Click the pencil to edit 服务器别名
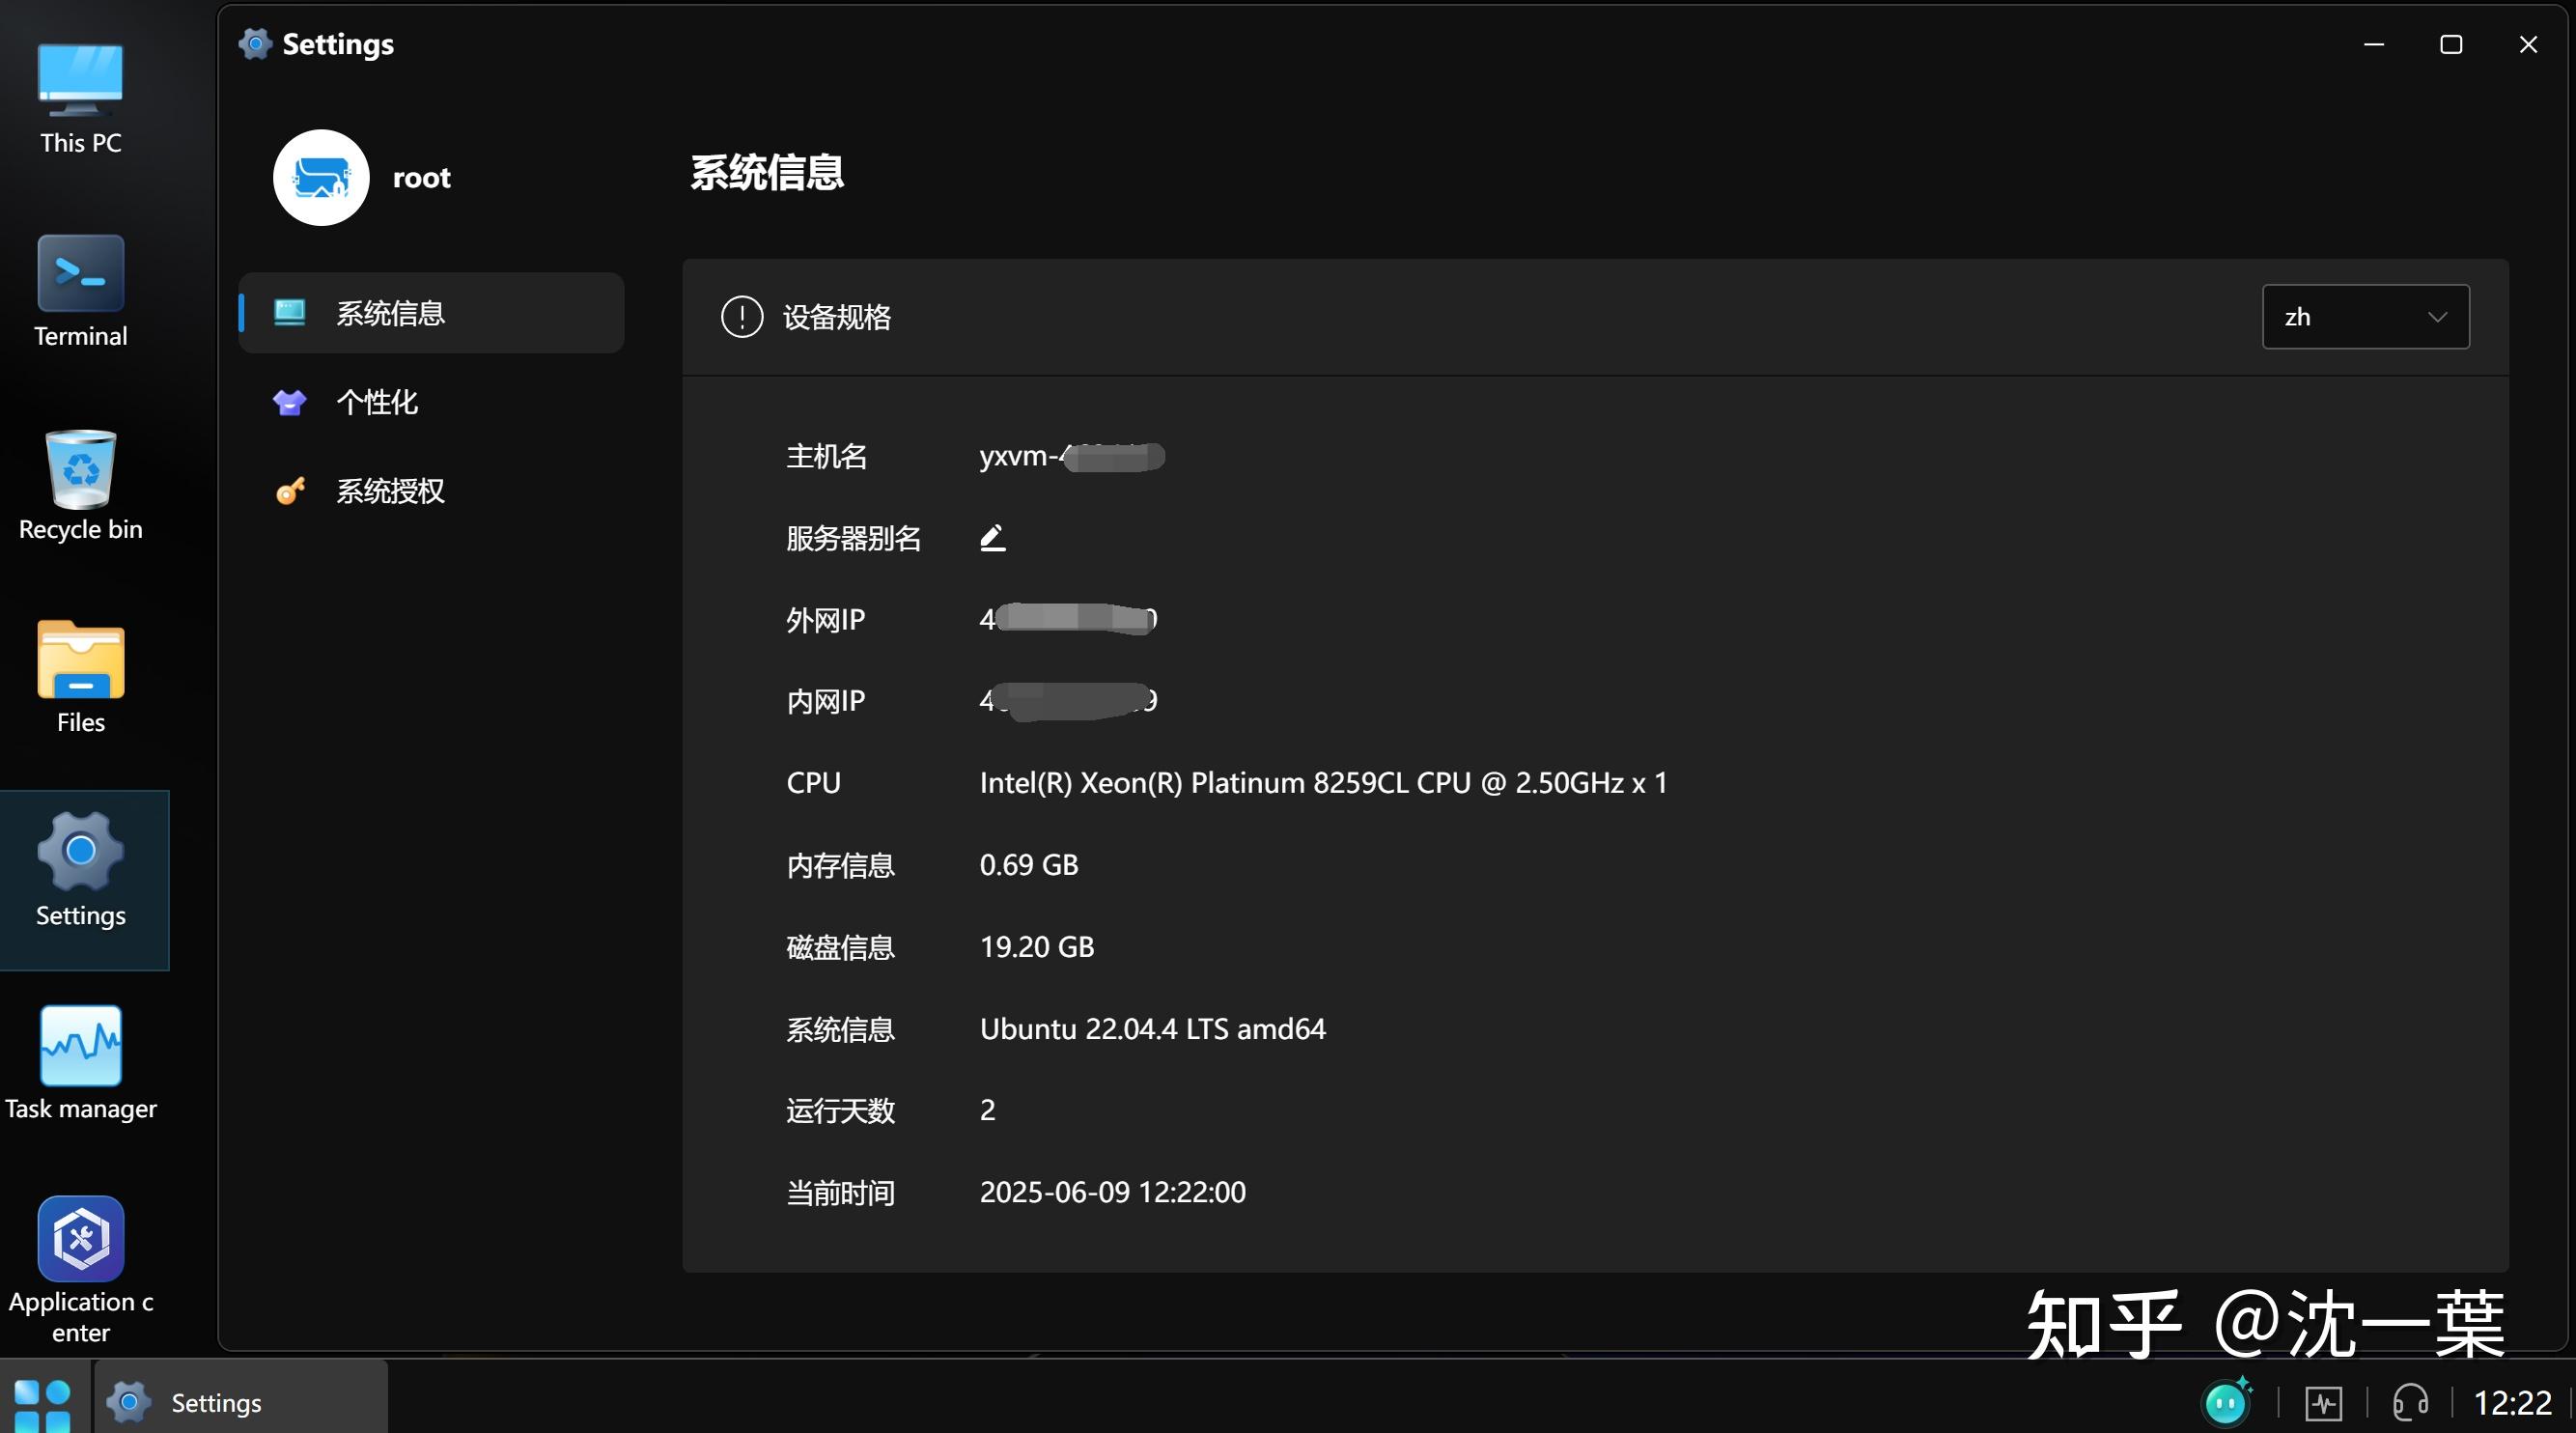 point(992,537)
